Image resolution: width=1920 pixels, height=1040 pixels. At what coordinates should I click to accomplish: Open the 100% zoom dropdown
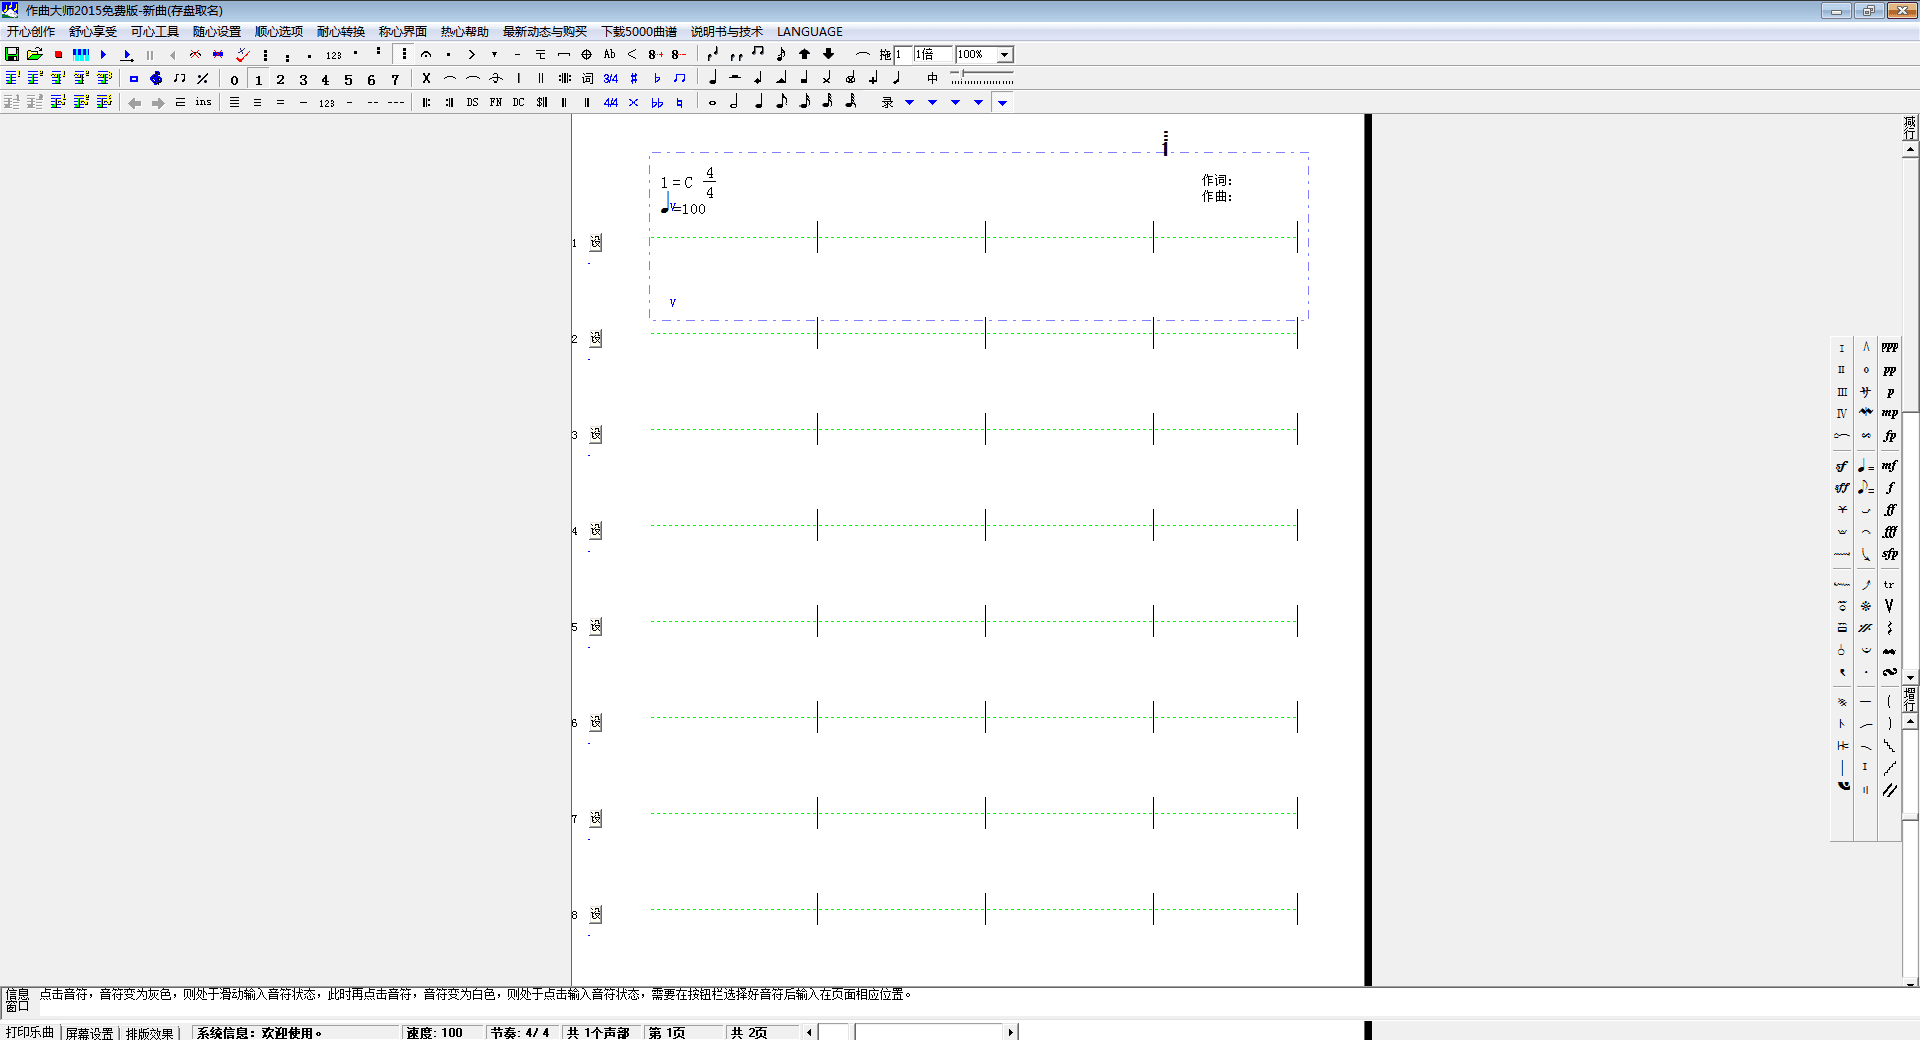[1005, 54]
